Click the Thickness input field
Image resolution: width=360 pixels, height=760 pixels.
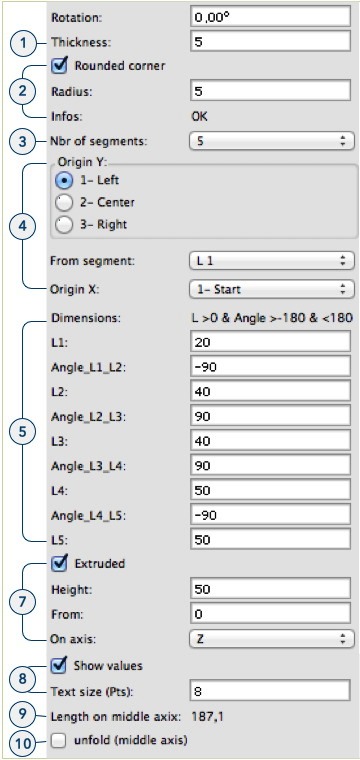coord(270,41)
